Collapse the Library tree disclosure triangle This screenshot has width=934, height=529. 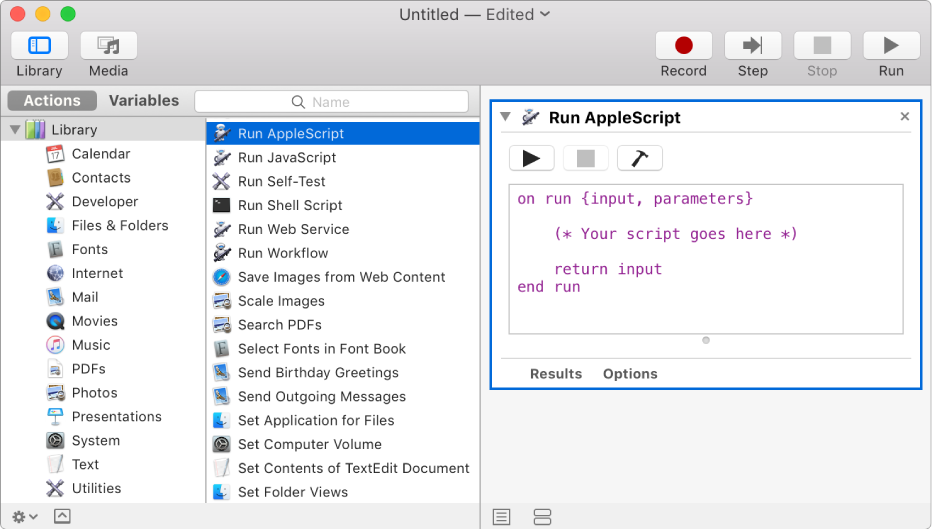tap(15, 130)
